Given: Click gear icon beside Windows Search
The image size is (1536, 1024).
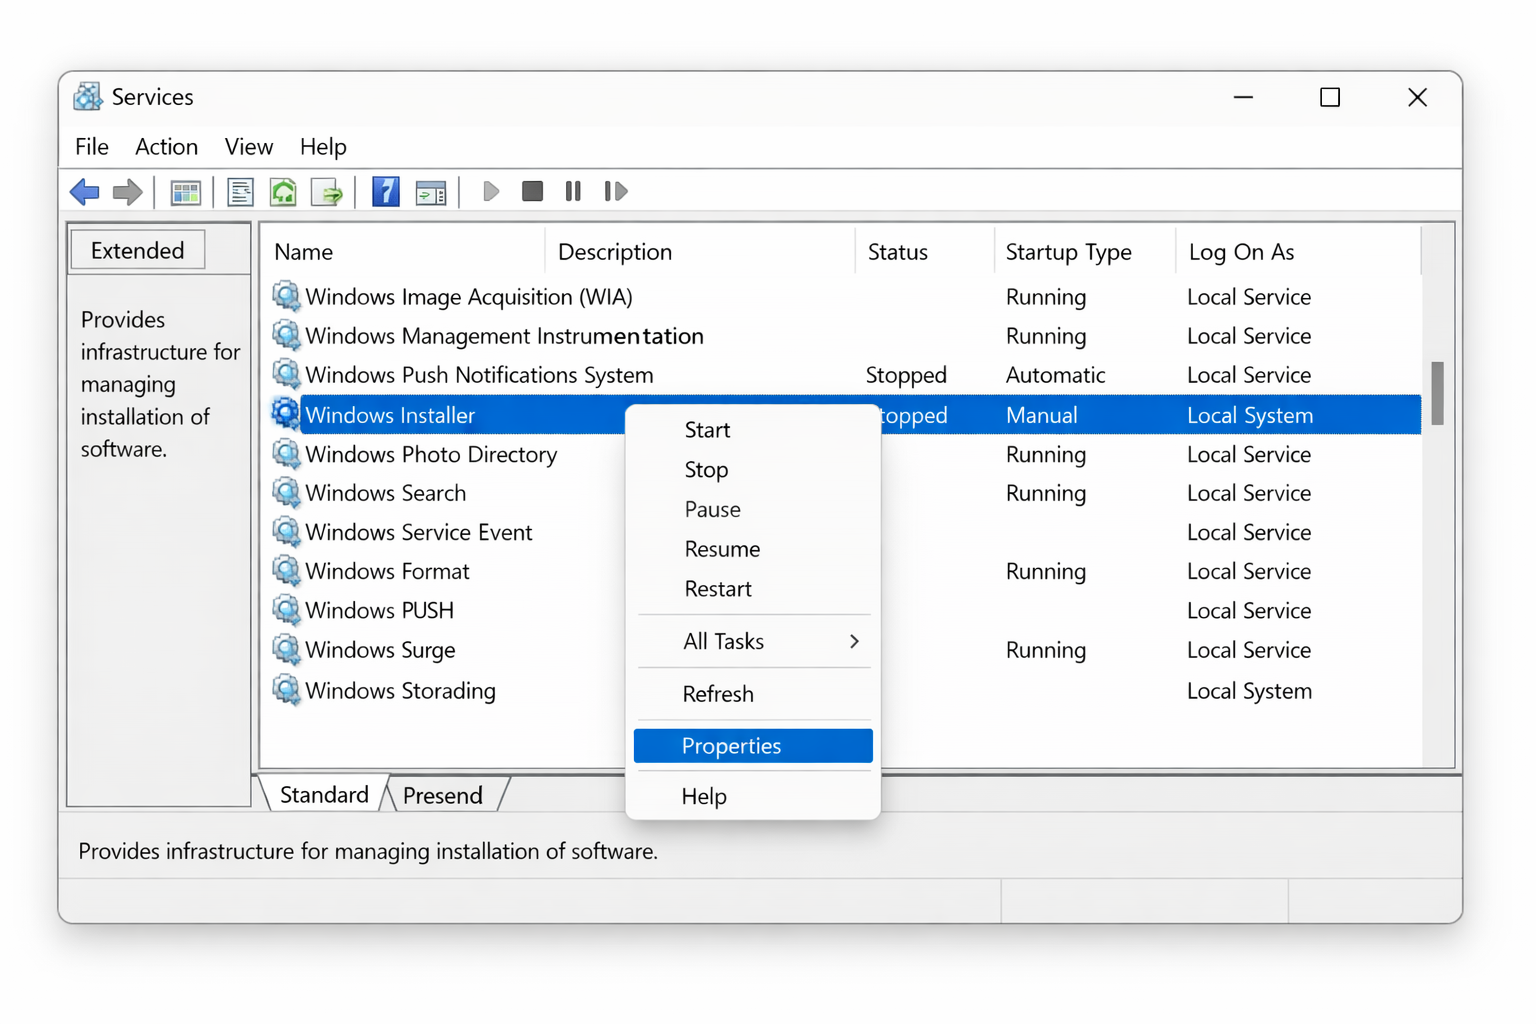Looking at the screenshot, I should click(286, 493).
